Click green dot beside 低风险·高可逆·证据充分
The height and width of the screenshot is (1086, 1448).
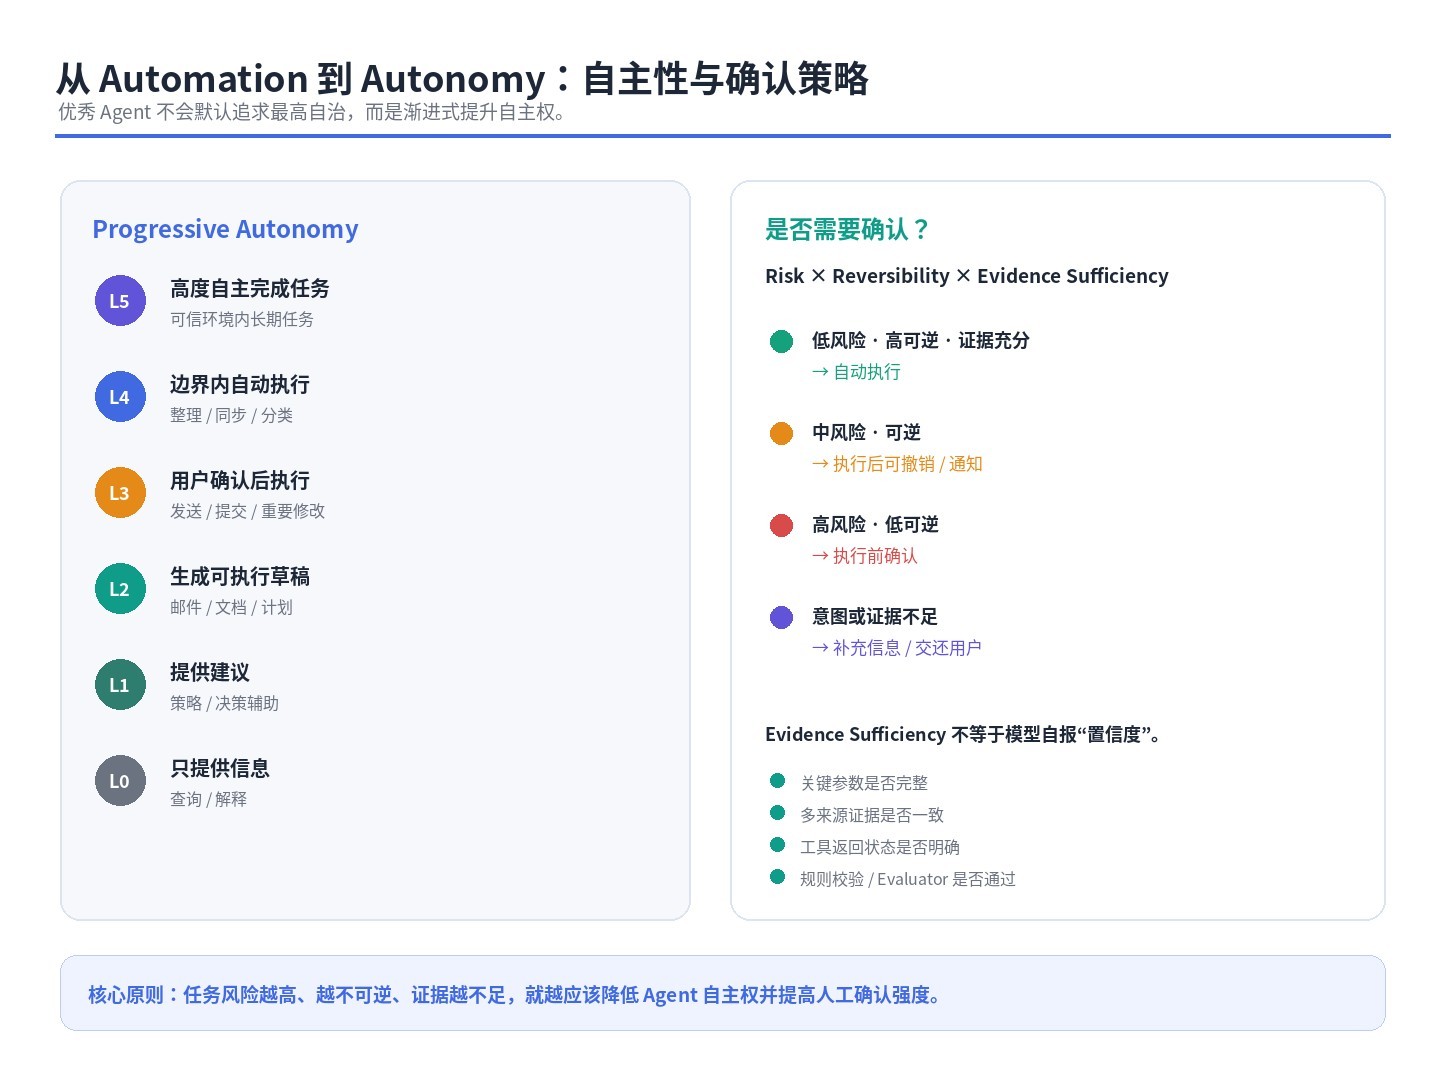click(781, 342)
